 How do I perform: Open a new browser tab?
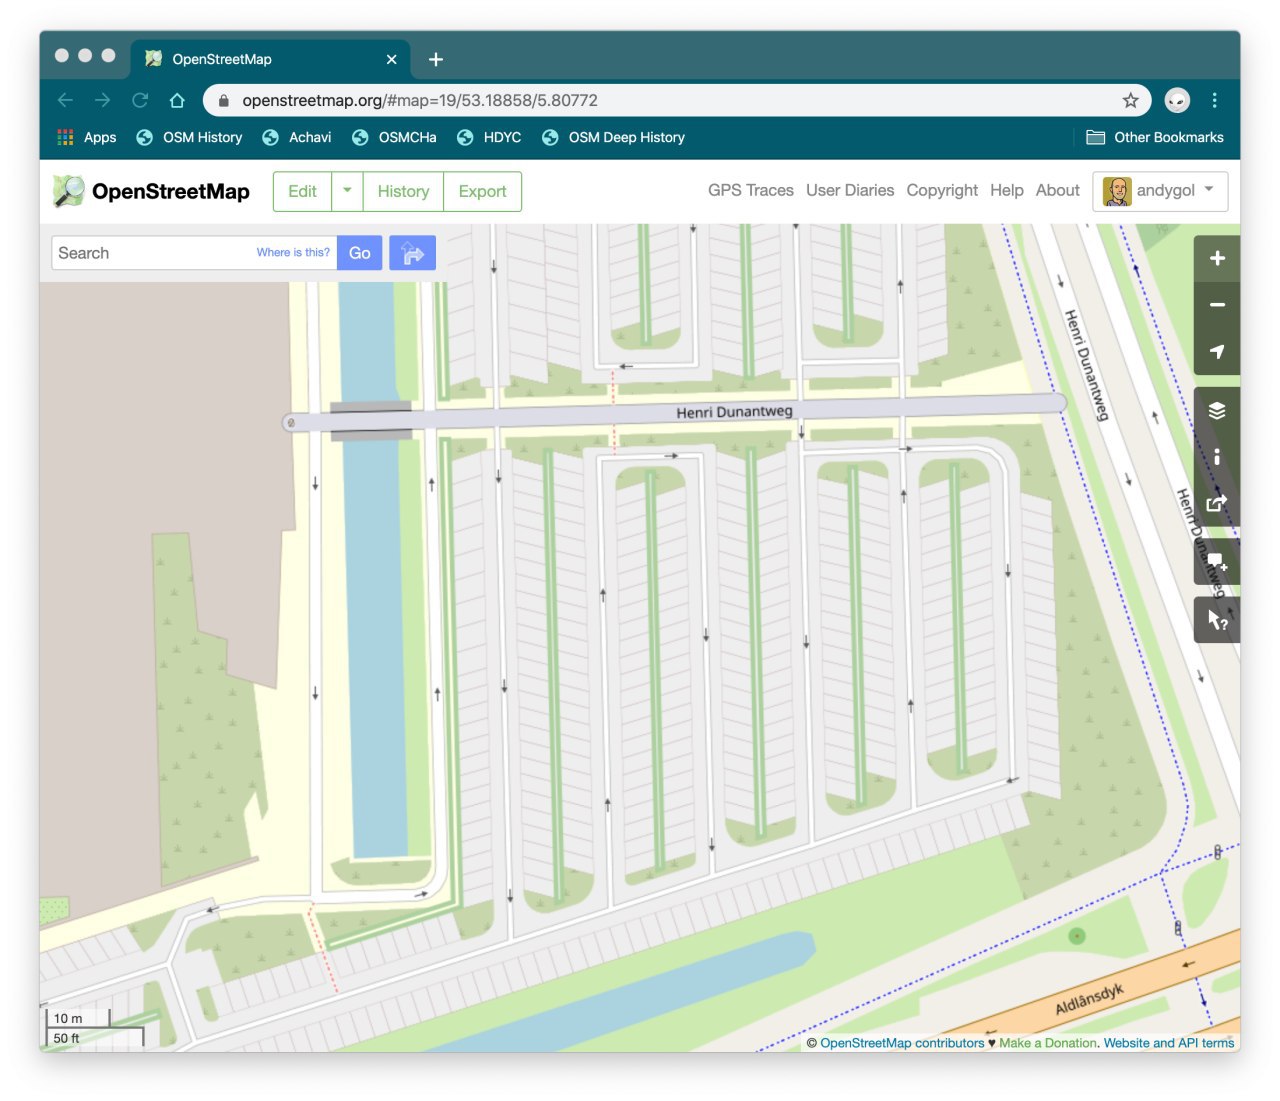[436, 59]
